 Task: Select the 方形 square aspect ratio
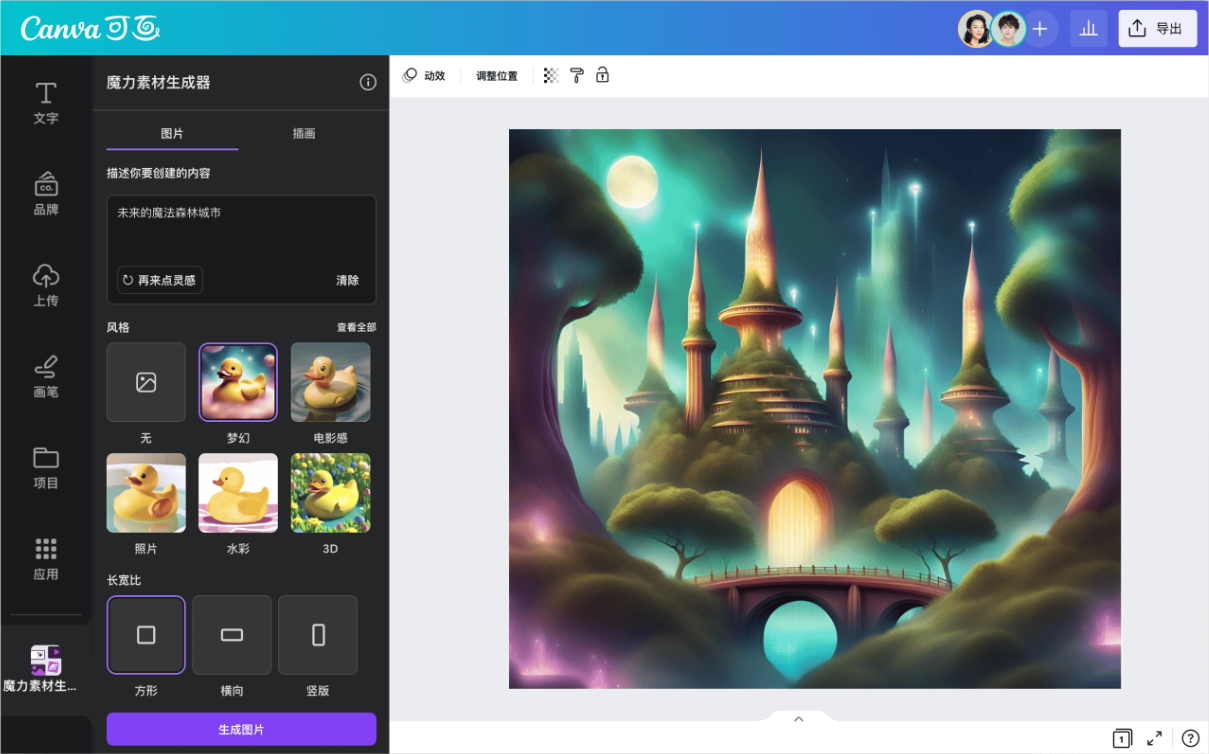pyautogui.click(x=146, y=635)
